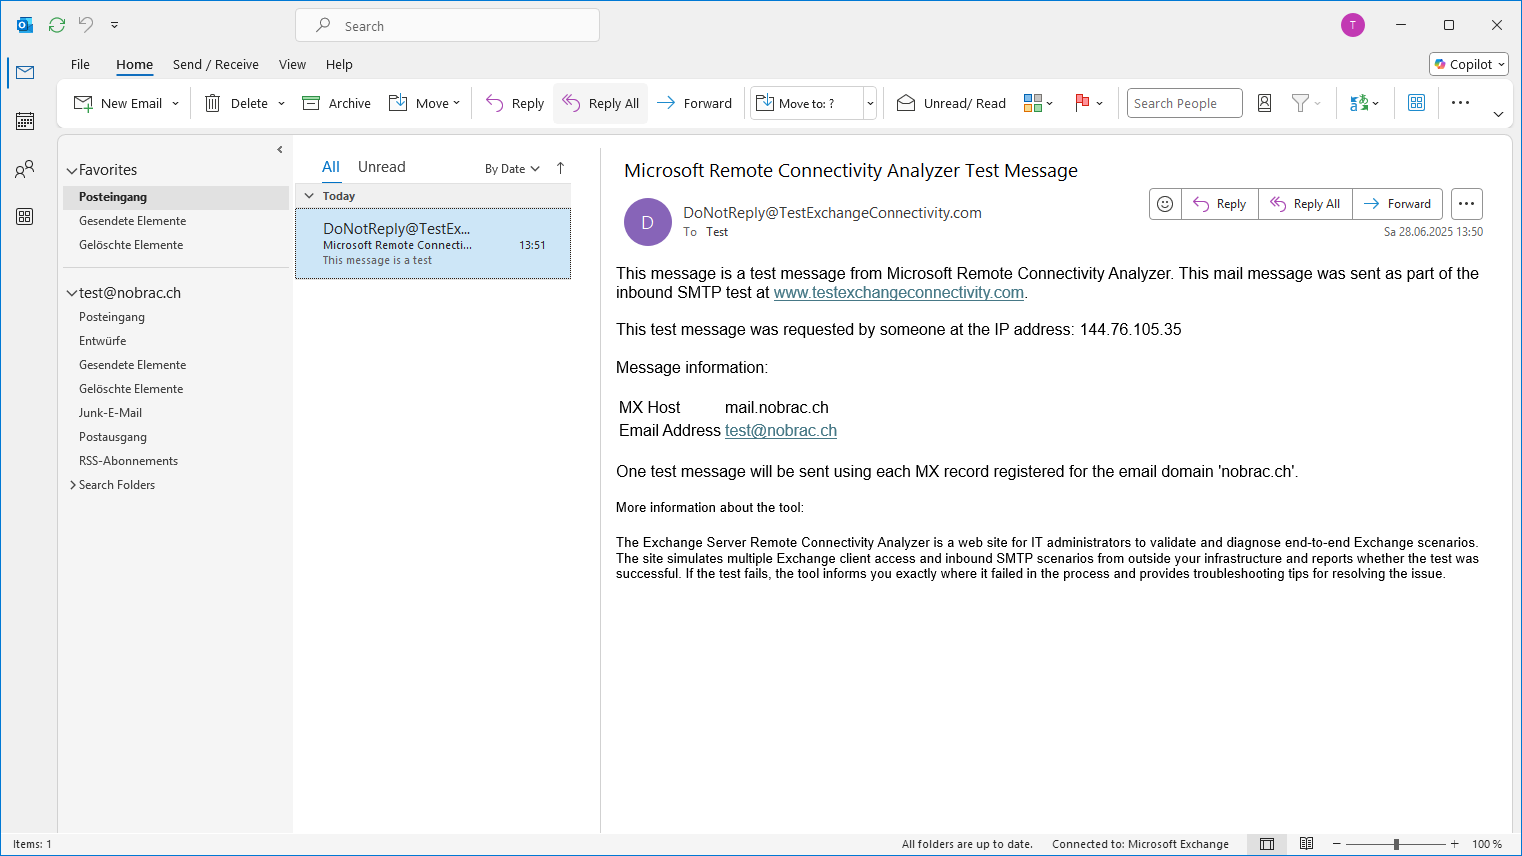1522x856 pixels.
Task: Select the DoNotReply@TestEx... message
Action: click(x=433, y=244)
